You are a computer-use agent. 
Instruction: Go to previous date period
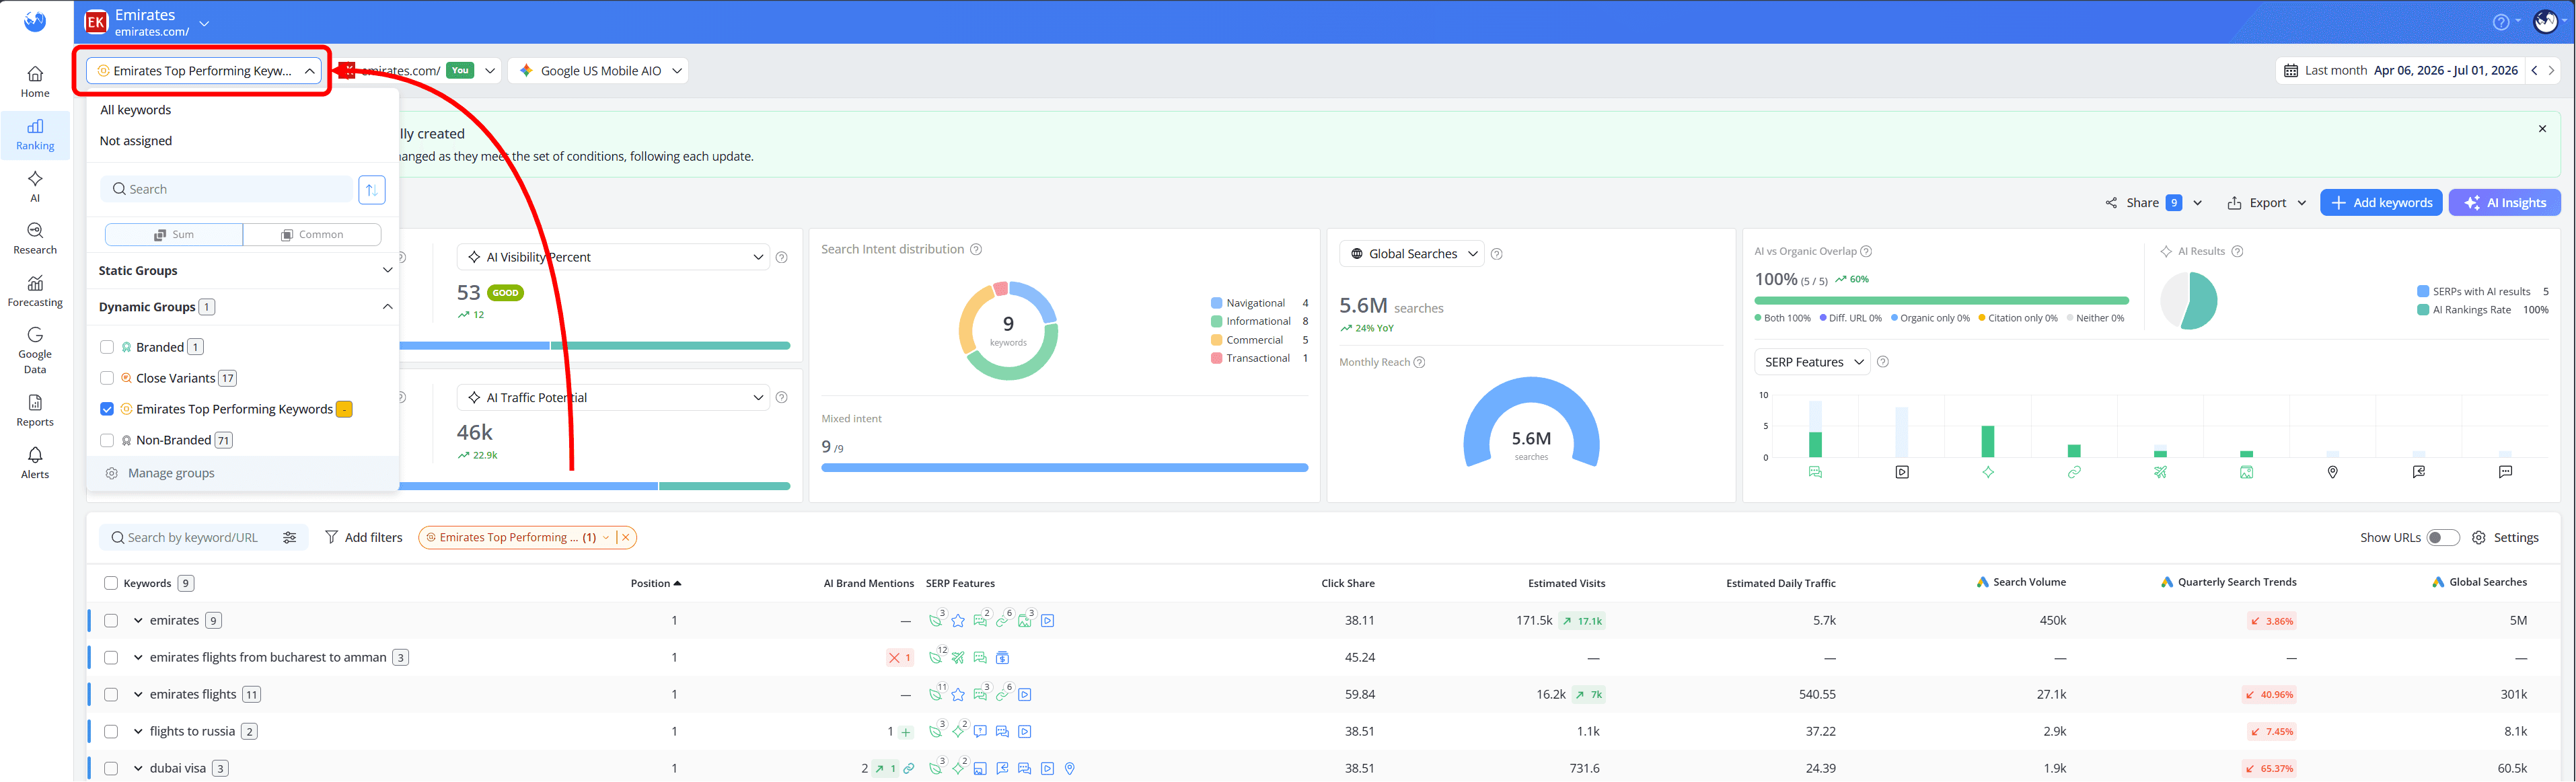pos(2534,71)
